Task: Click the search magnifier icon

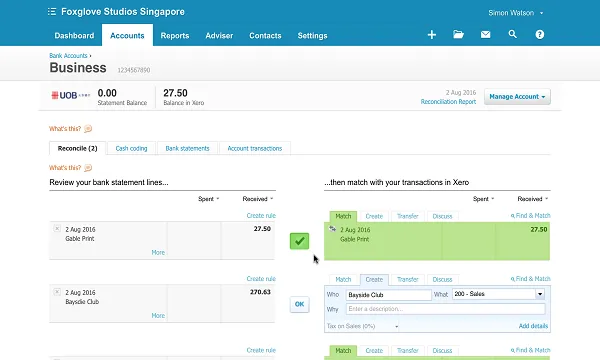Action: coord(512,34)
